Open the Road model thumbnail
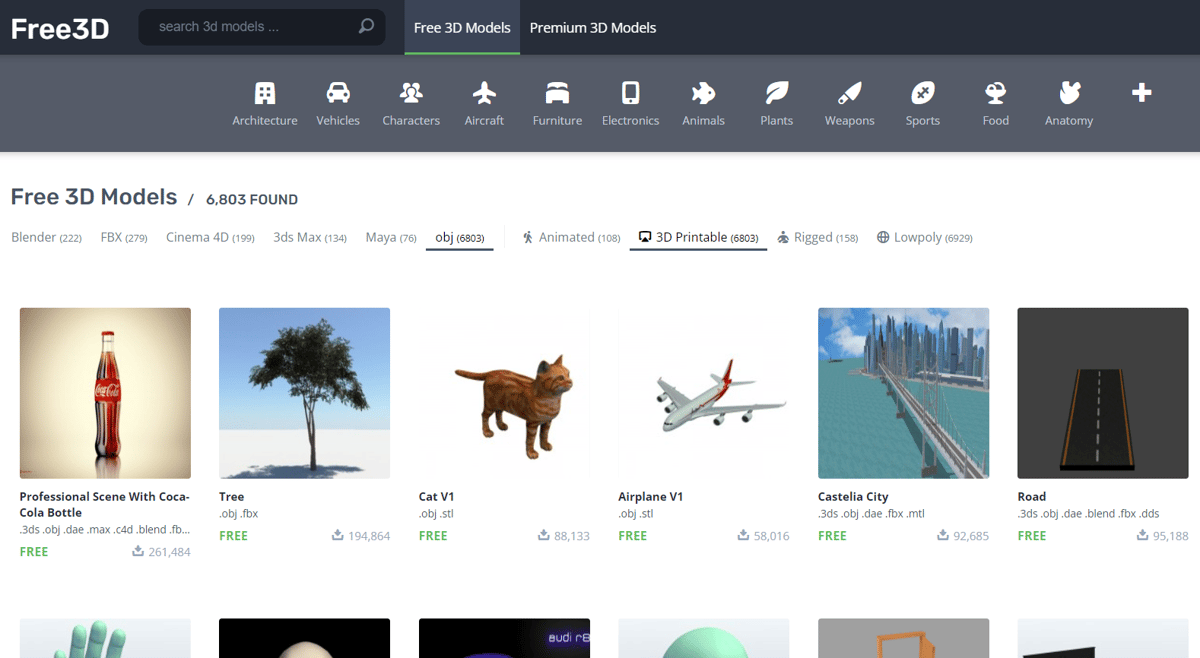The image size is (1200, 658). point(1103,393)
